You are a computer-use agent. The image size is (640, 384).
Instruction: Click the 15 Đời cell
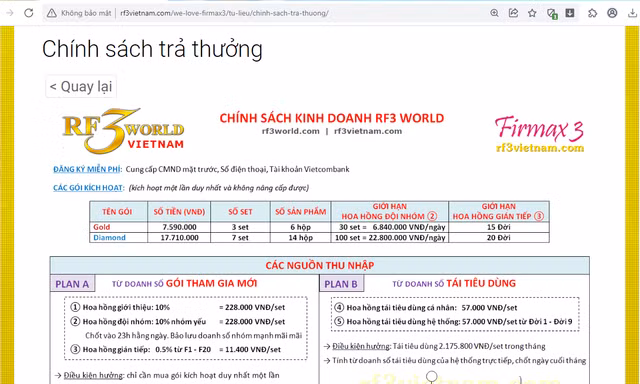pyautogui.click(x=499, y=227)
